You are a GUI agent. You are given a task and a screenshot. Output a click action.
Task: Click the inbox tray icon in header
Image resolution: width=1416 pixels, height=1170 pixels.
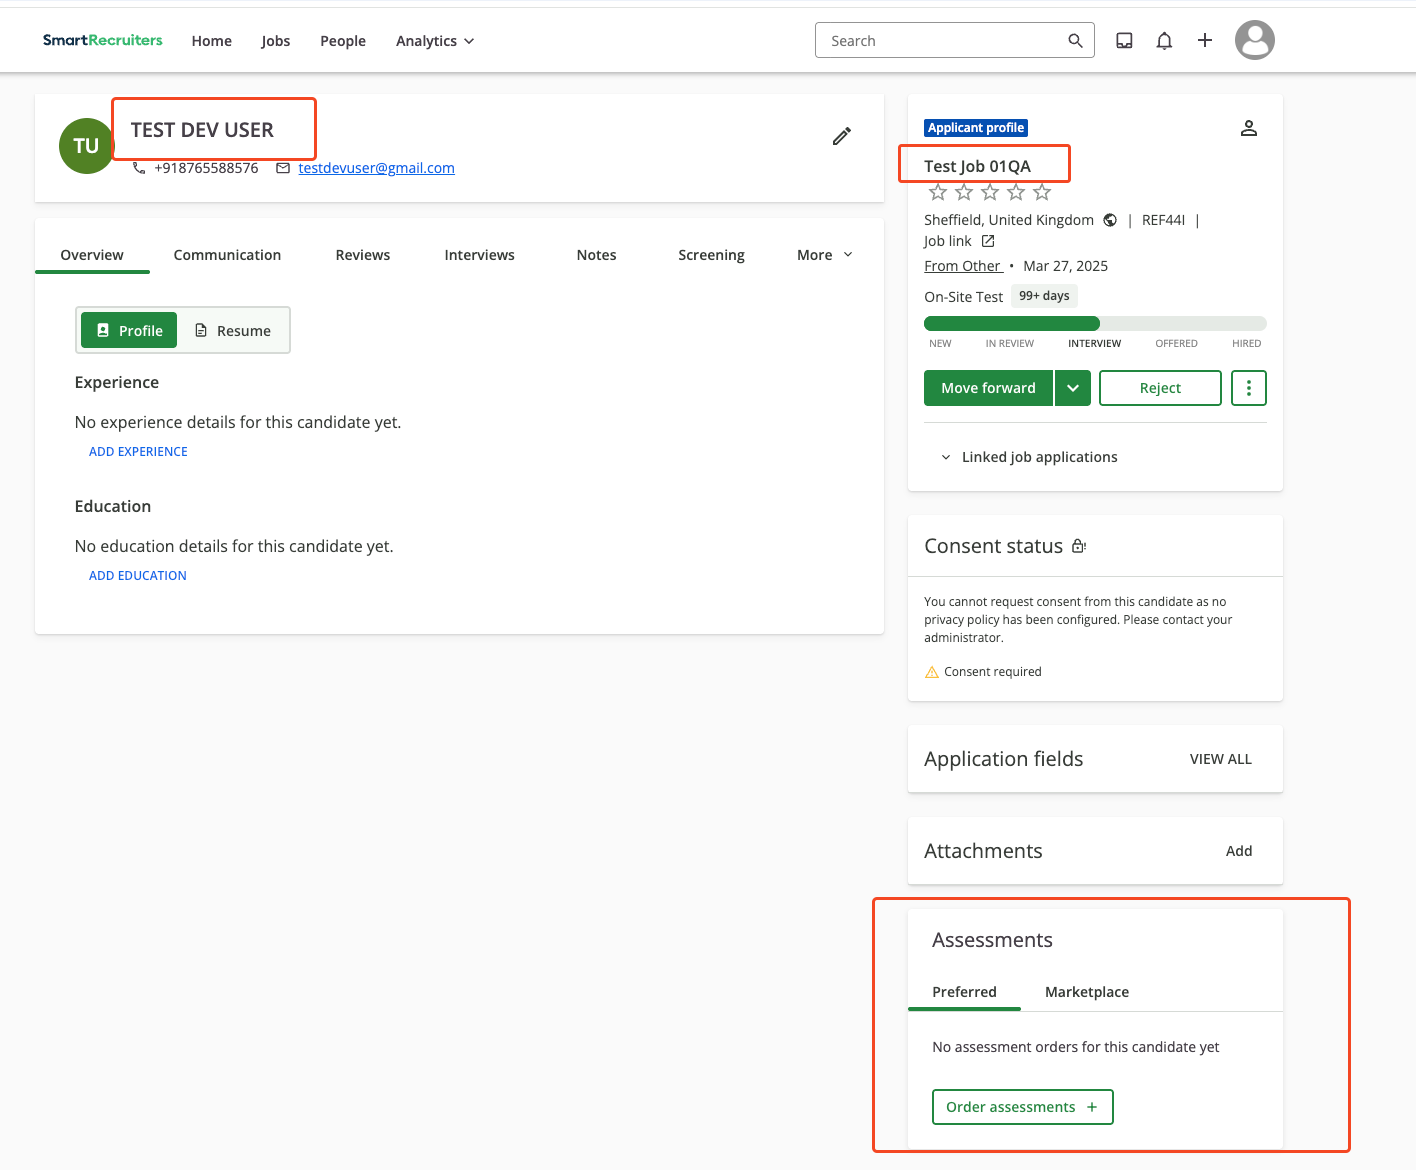click(1124, 40)
